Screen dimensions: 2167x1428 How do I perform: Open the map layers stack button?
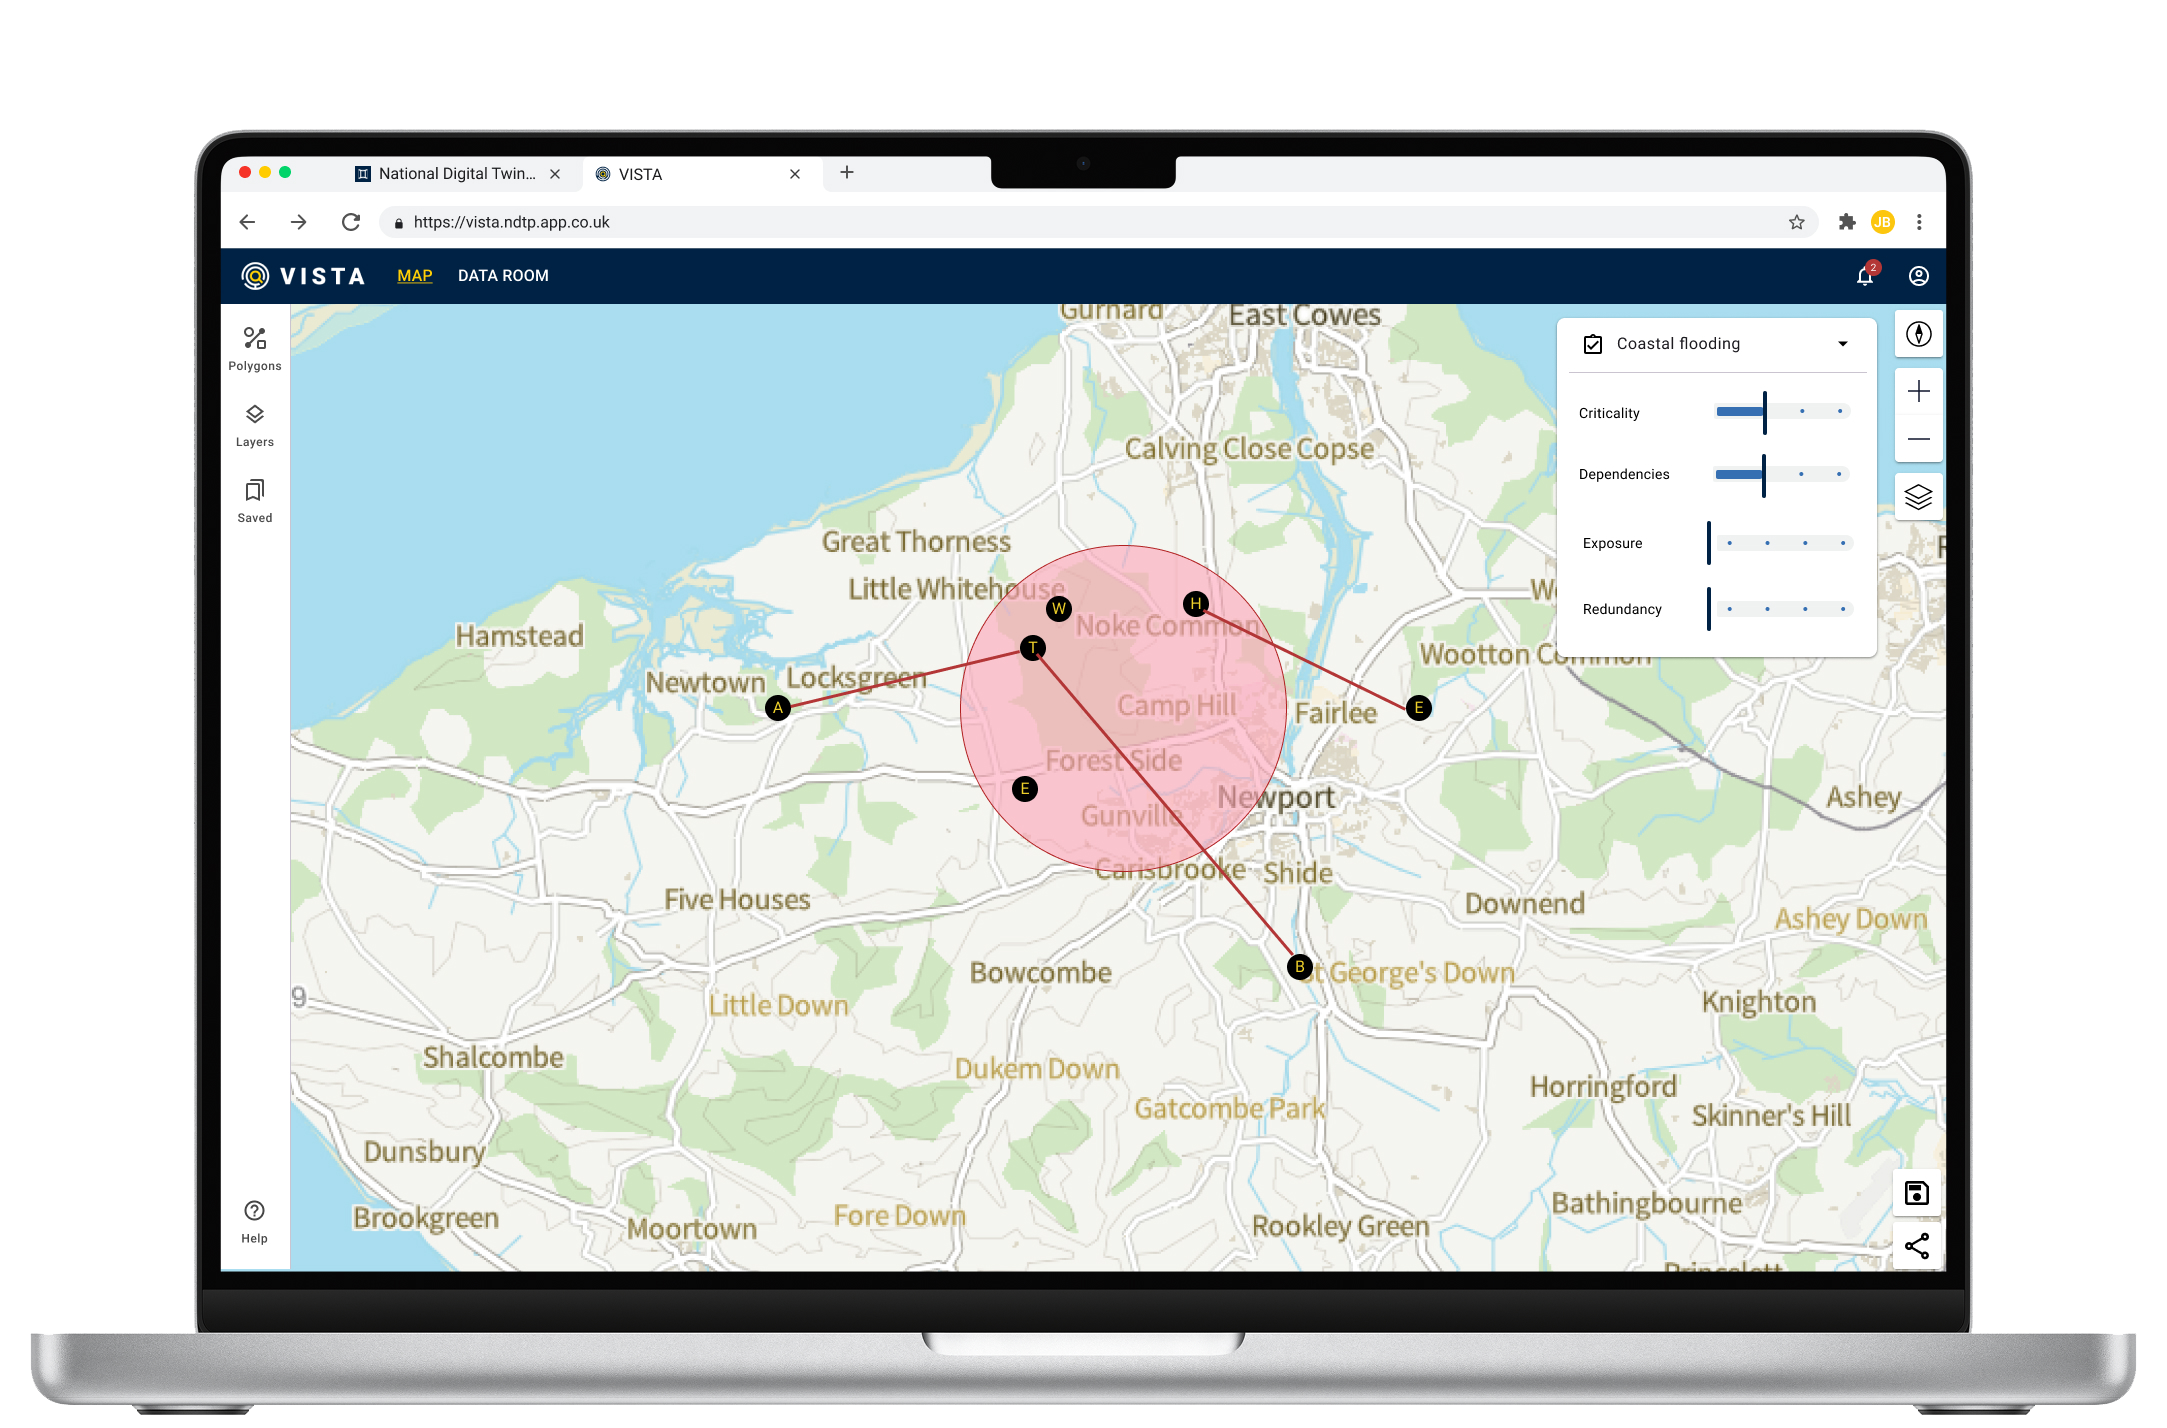(x=1917, y=496)
